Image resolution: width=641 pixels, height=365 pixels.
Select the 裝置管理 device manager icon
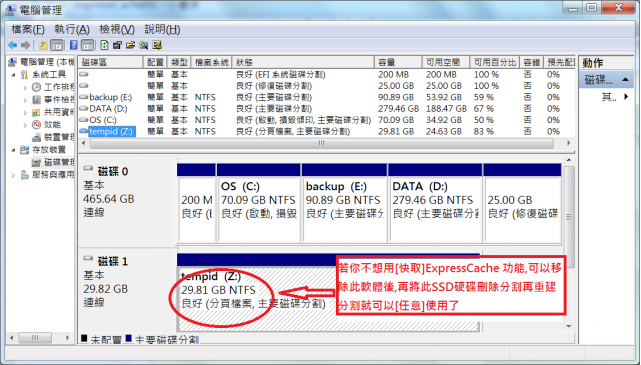coord(37,137)
